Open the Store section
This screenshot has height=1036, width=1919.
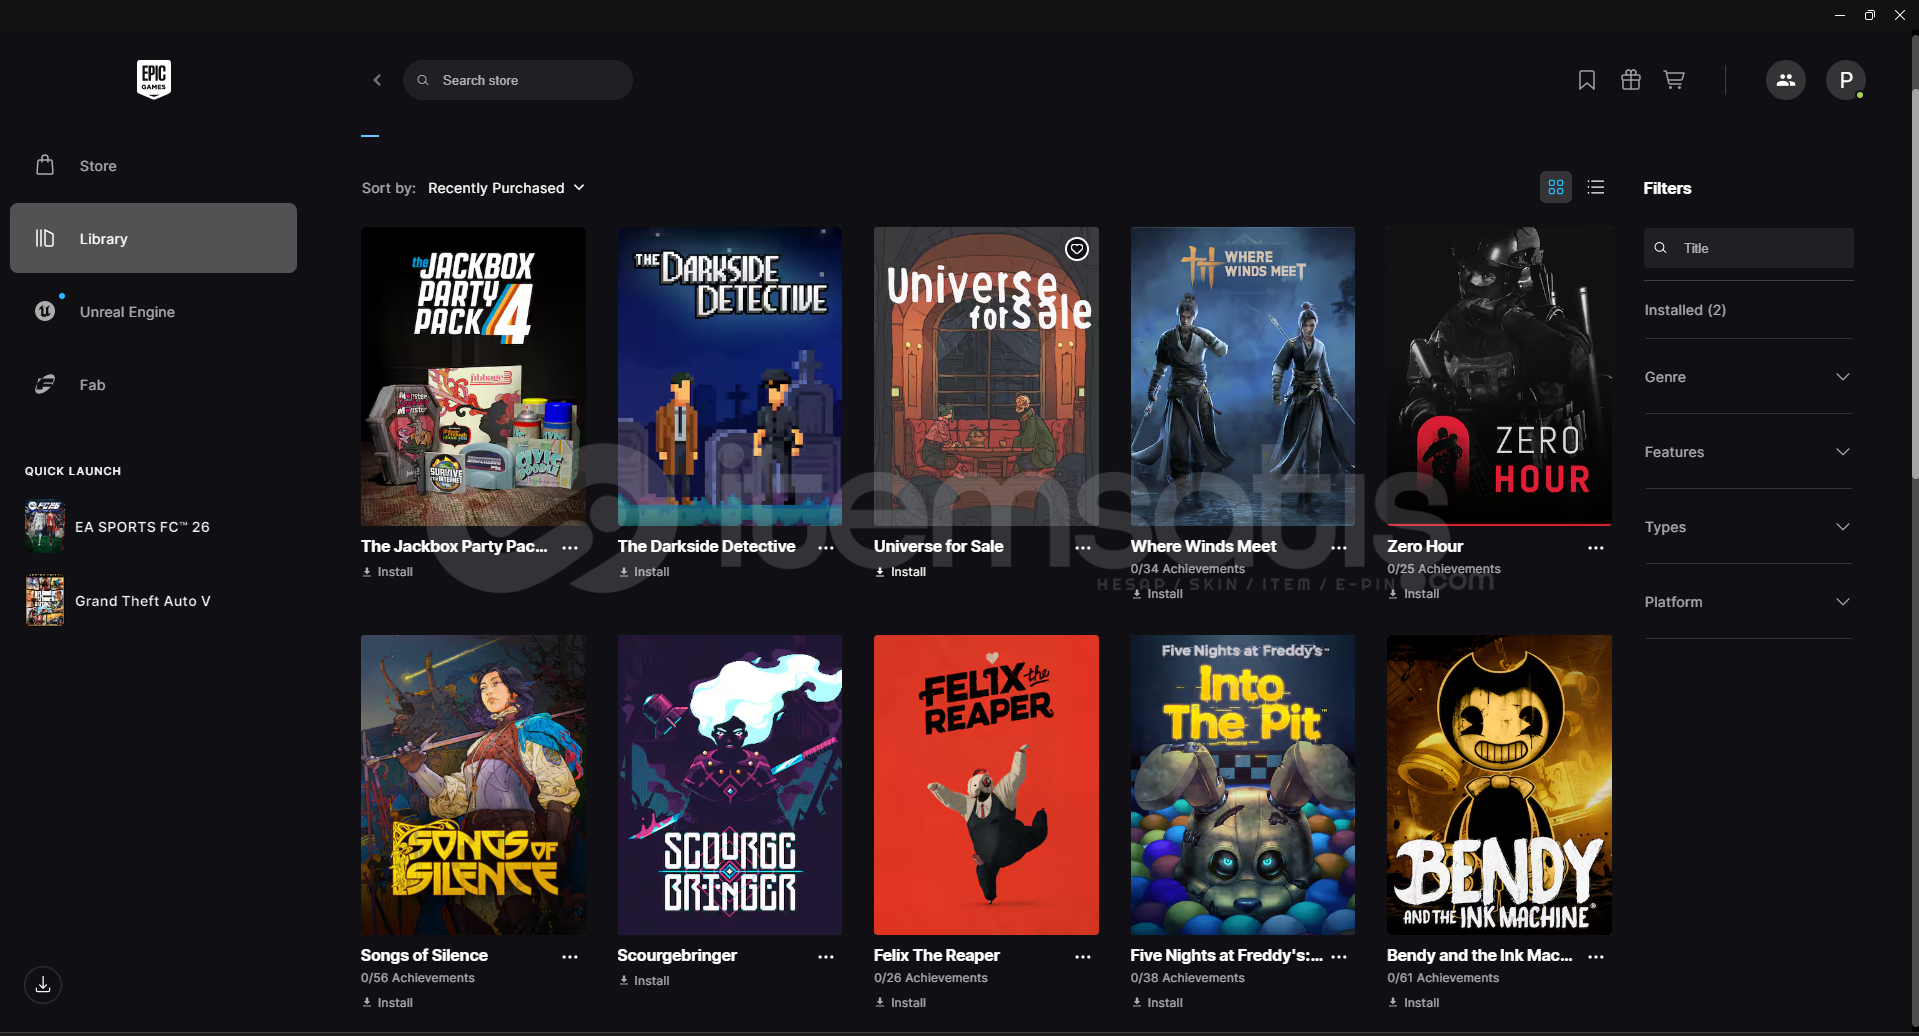tap(153, 166)
